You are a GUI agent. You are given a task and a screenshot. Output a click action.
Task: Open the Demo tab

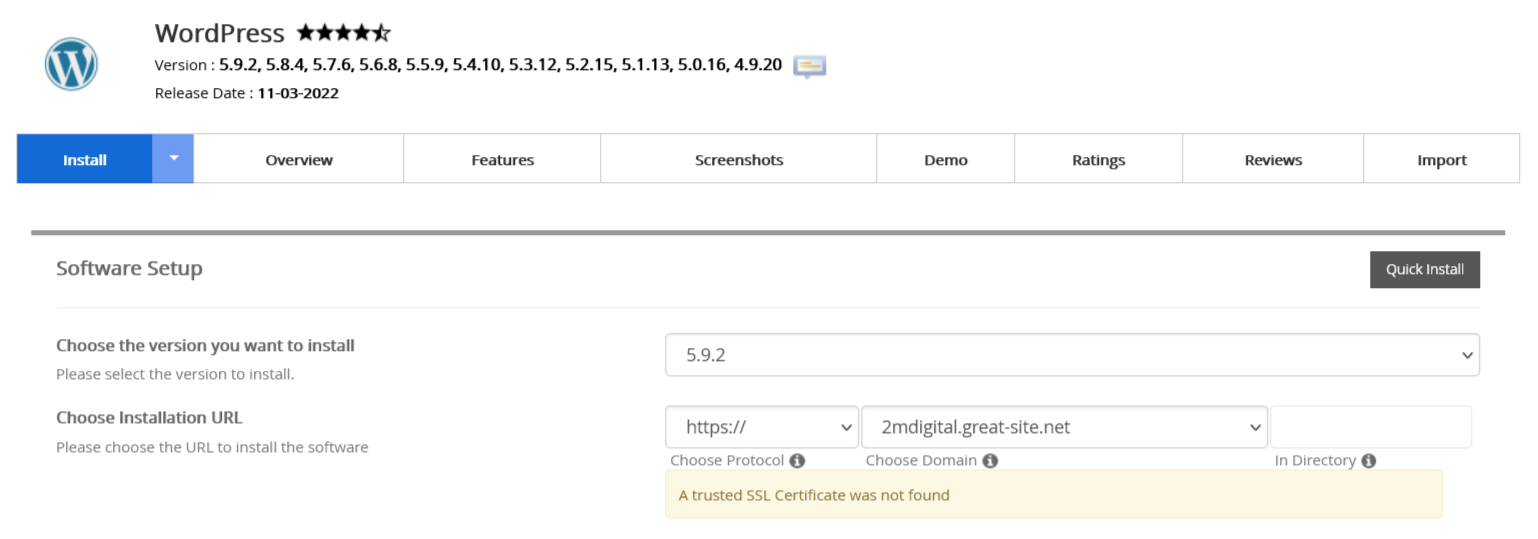click(946, 159)
